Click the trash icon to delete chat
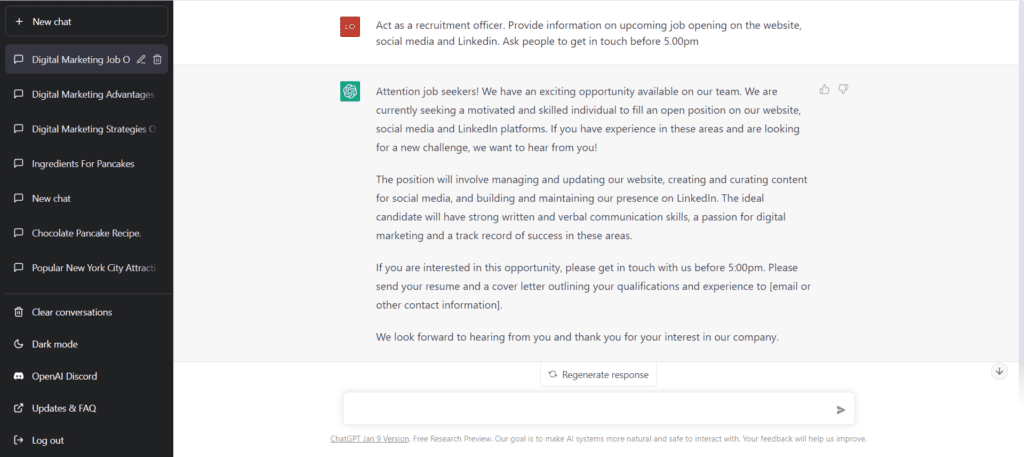1024x457 pixels. click(157, 59)
